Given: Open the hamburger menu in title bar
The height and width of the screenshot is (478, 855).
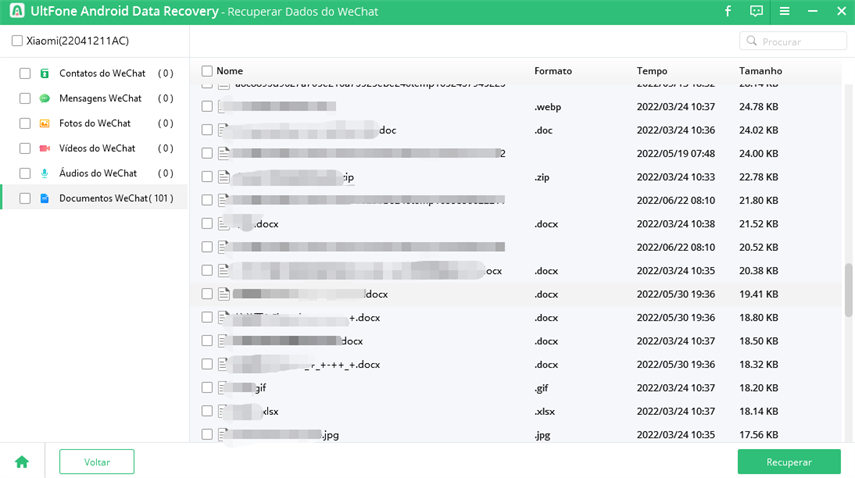Looking at the screenshot, I should click(x=784, y=12).
